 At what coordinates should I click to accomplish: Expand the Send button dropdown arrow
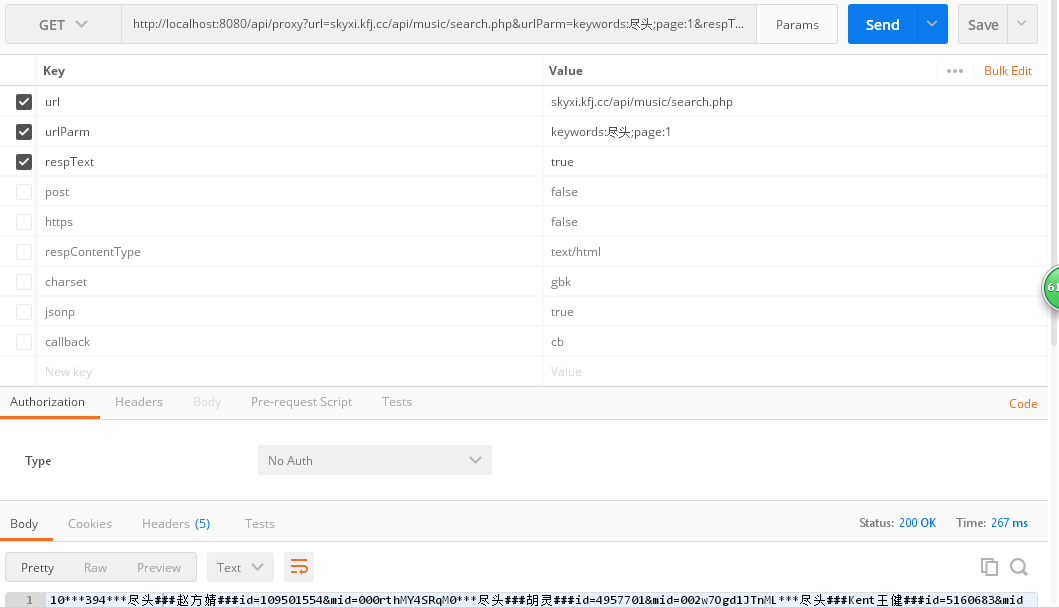click(933, 25)
